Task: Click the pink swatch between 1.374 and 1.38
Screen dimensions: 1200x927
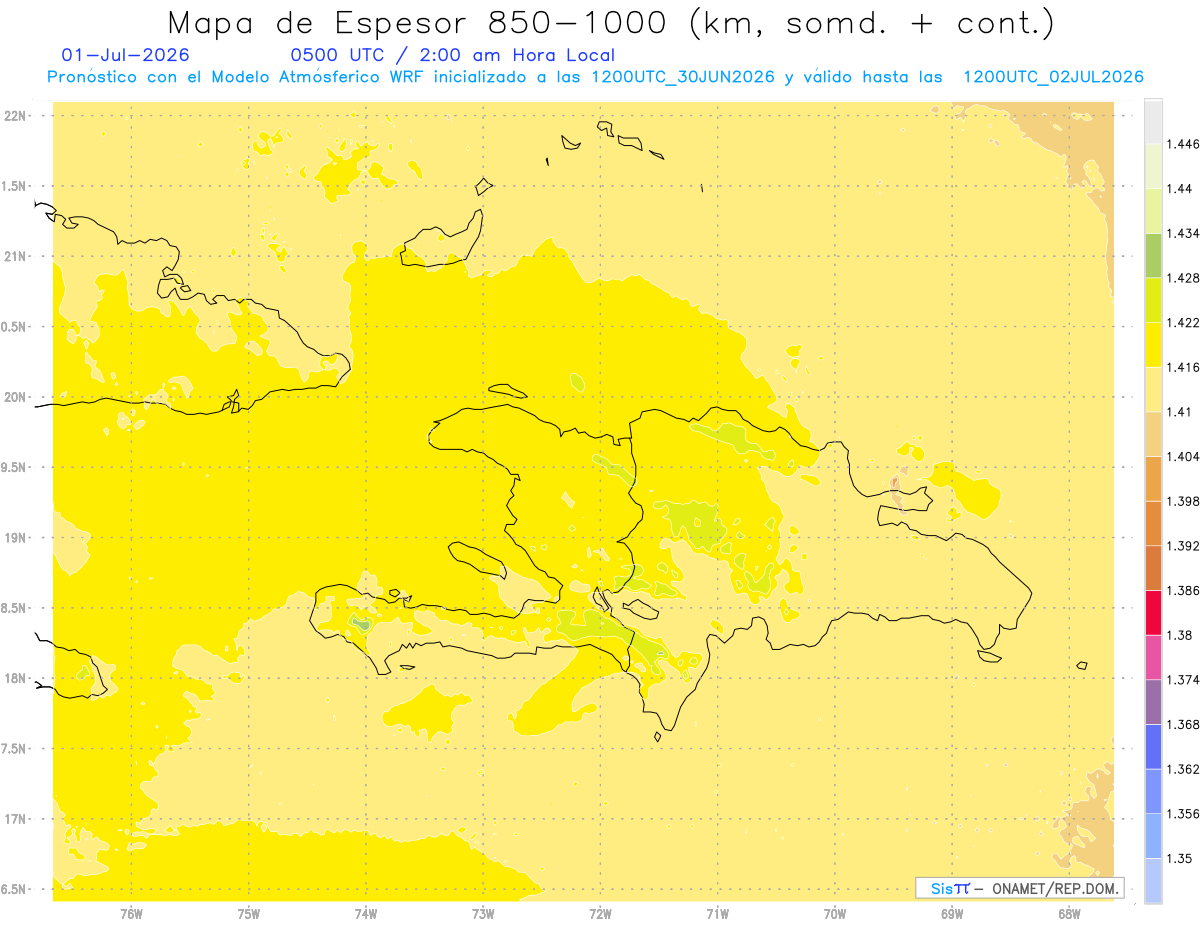Action: (1154, 657)
